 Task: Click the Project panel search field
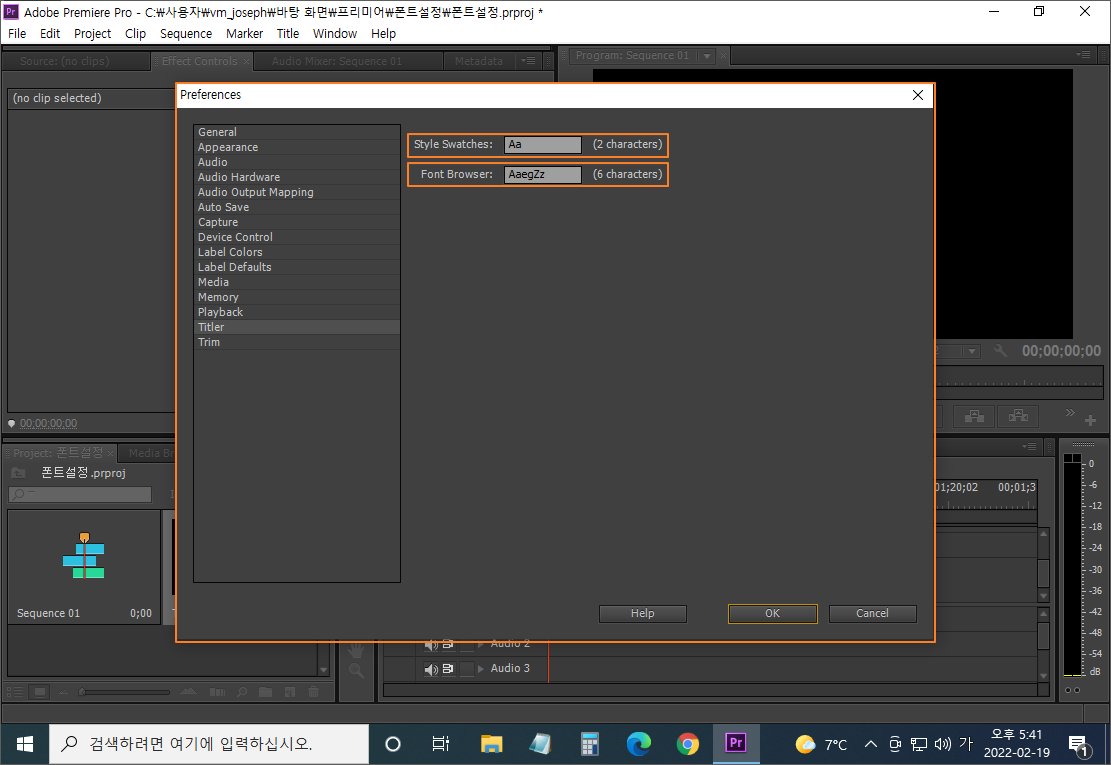pyautogui.click(x=80, y=494)
